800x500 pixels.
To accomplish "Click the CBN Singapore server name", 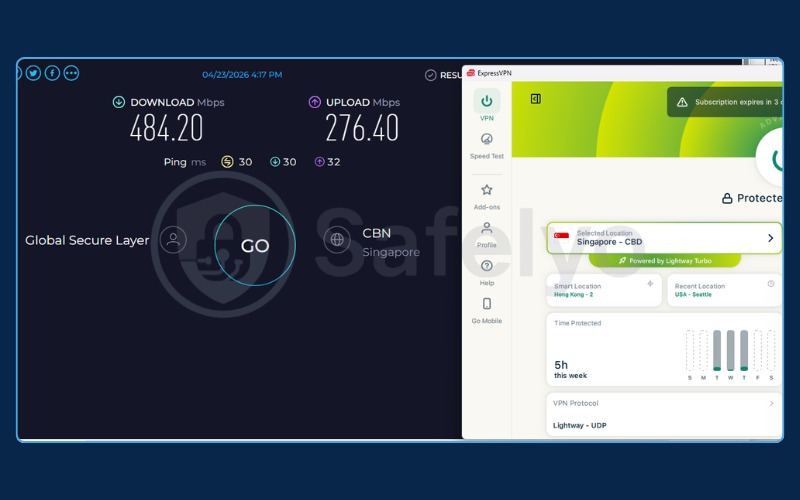I will pyautogui.click(x=391, y=242).
